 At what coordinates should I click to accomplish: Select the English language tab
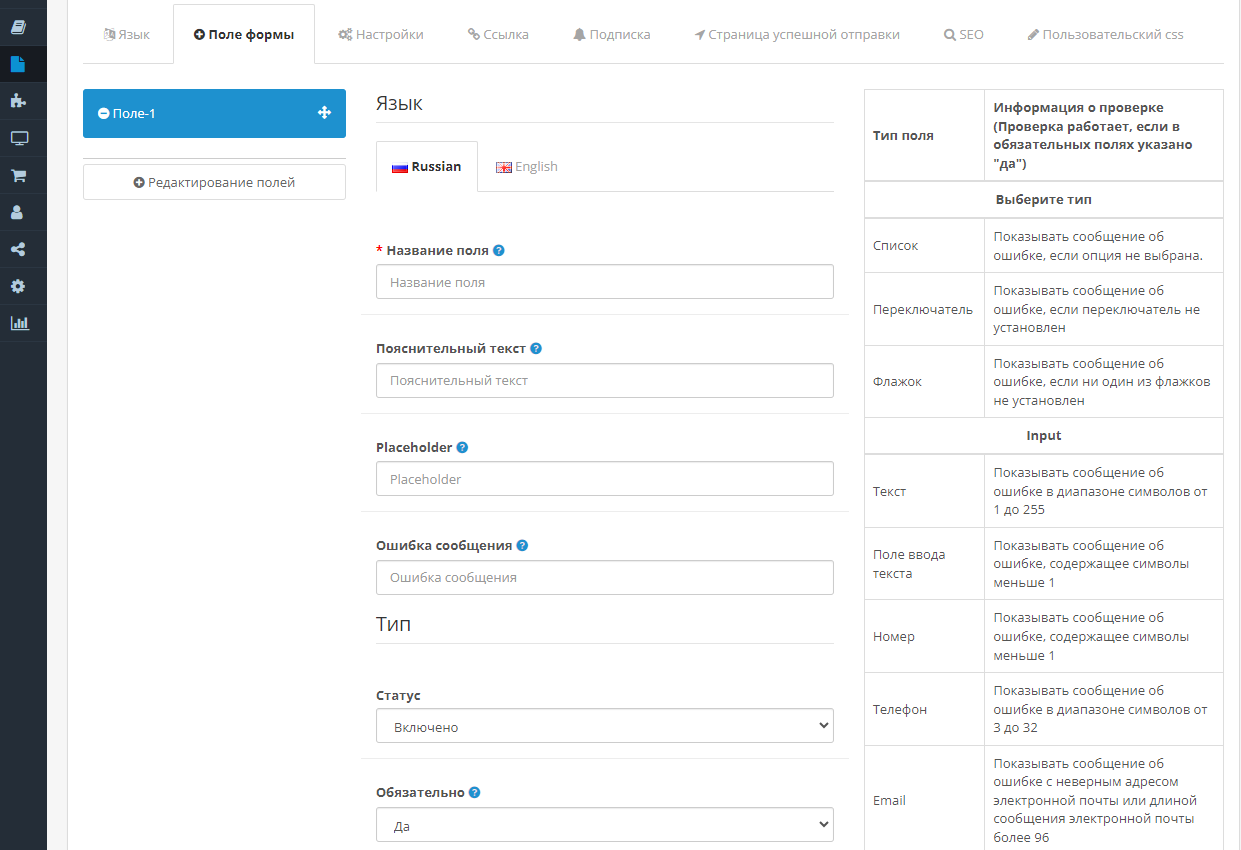tap(527, 166)
